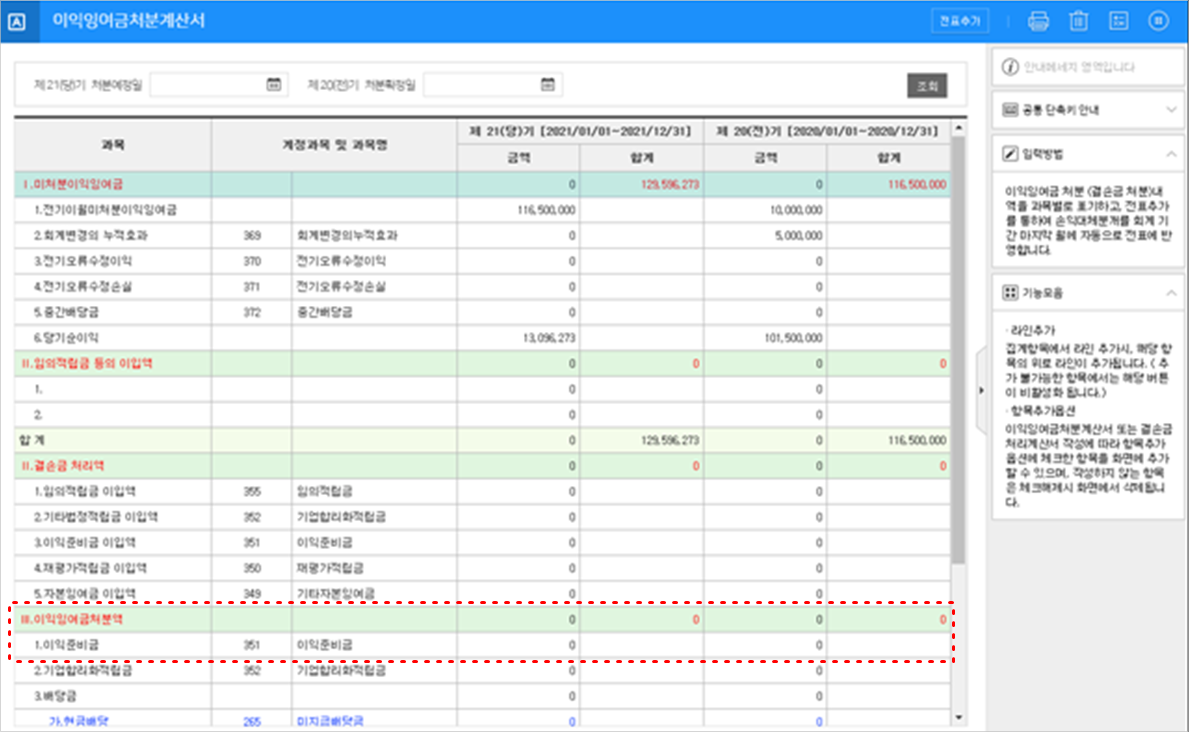Select row 2.회계변경의 누적효과
The image size is (1189, 732).
tap(90, 236)
